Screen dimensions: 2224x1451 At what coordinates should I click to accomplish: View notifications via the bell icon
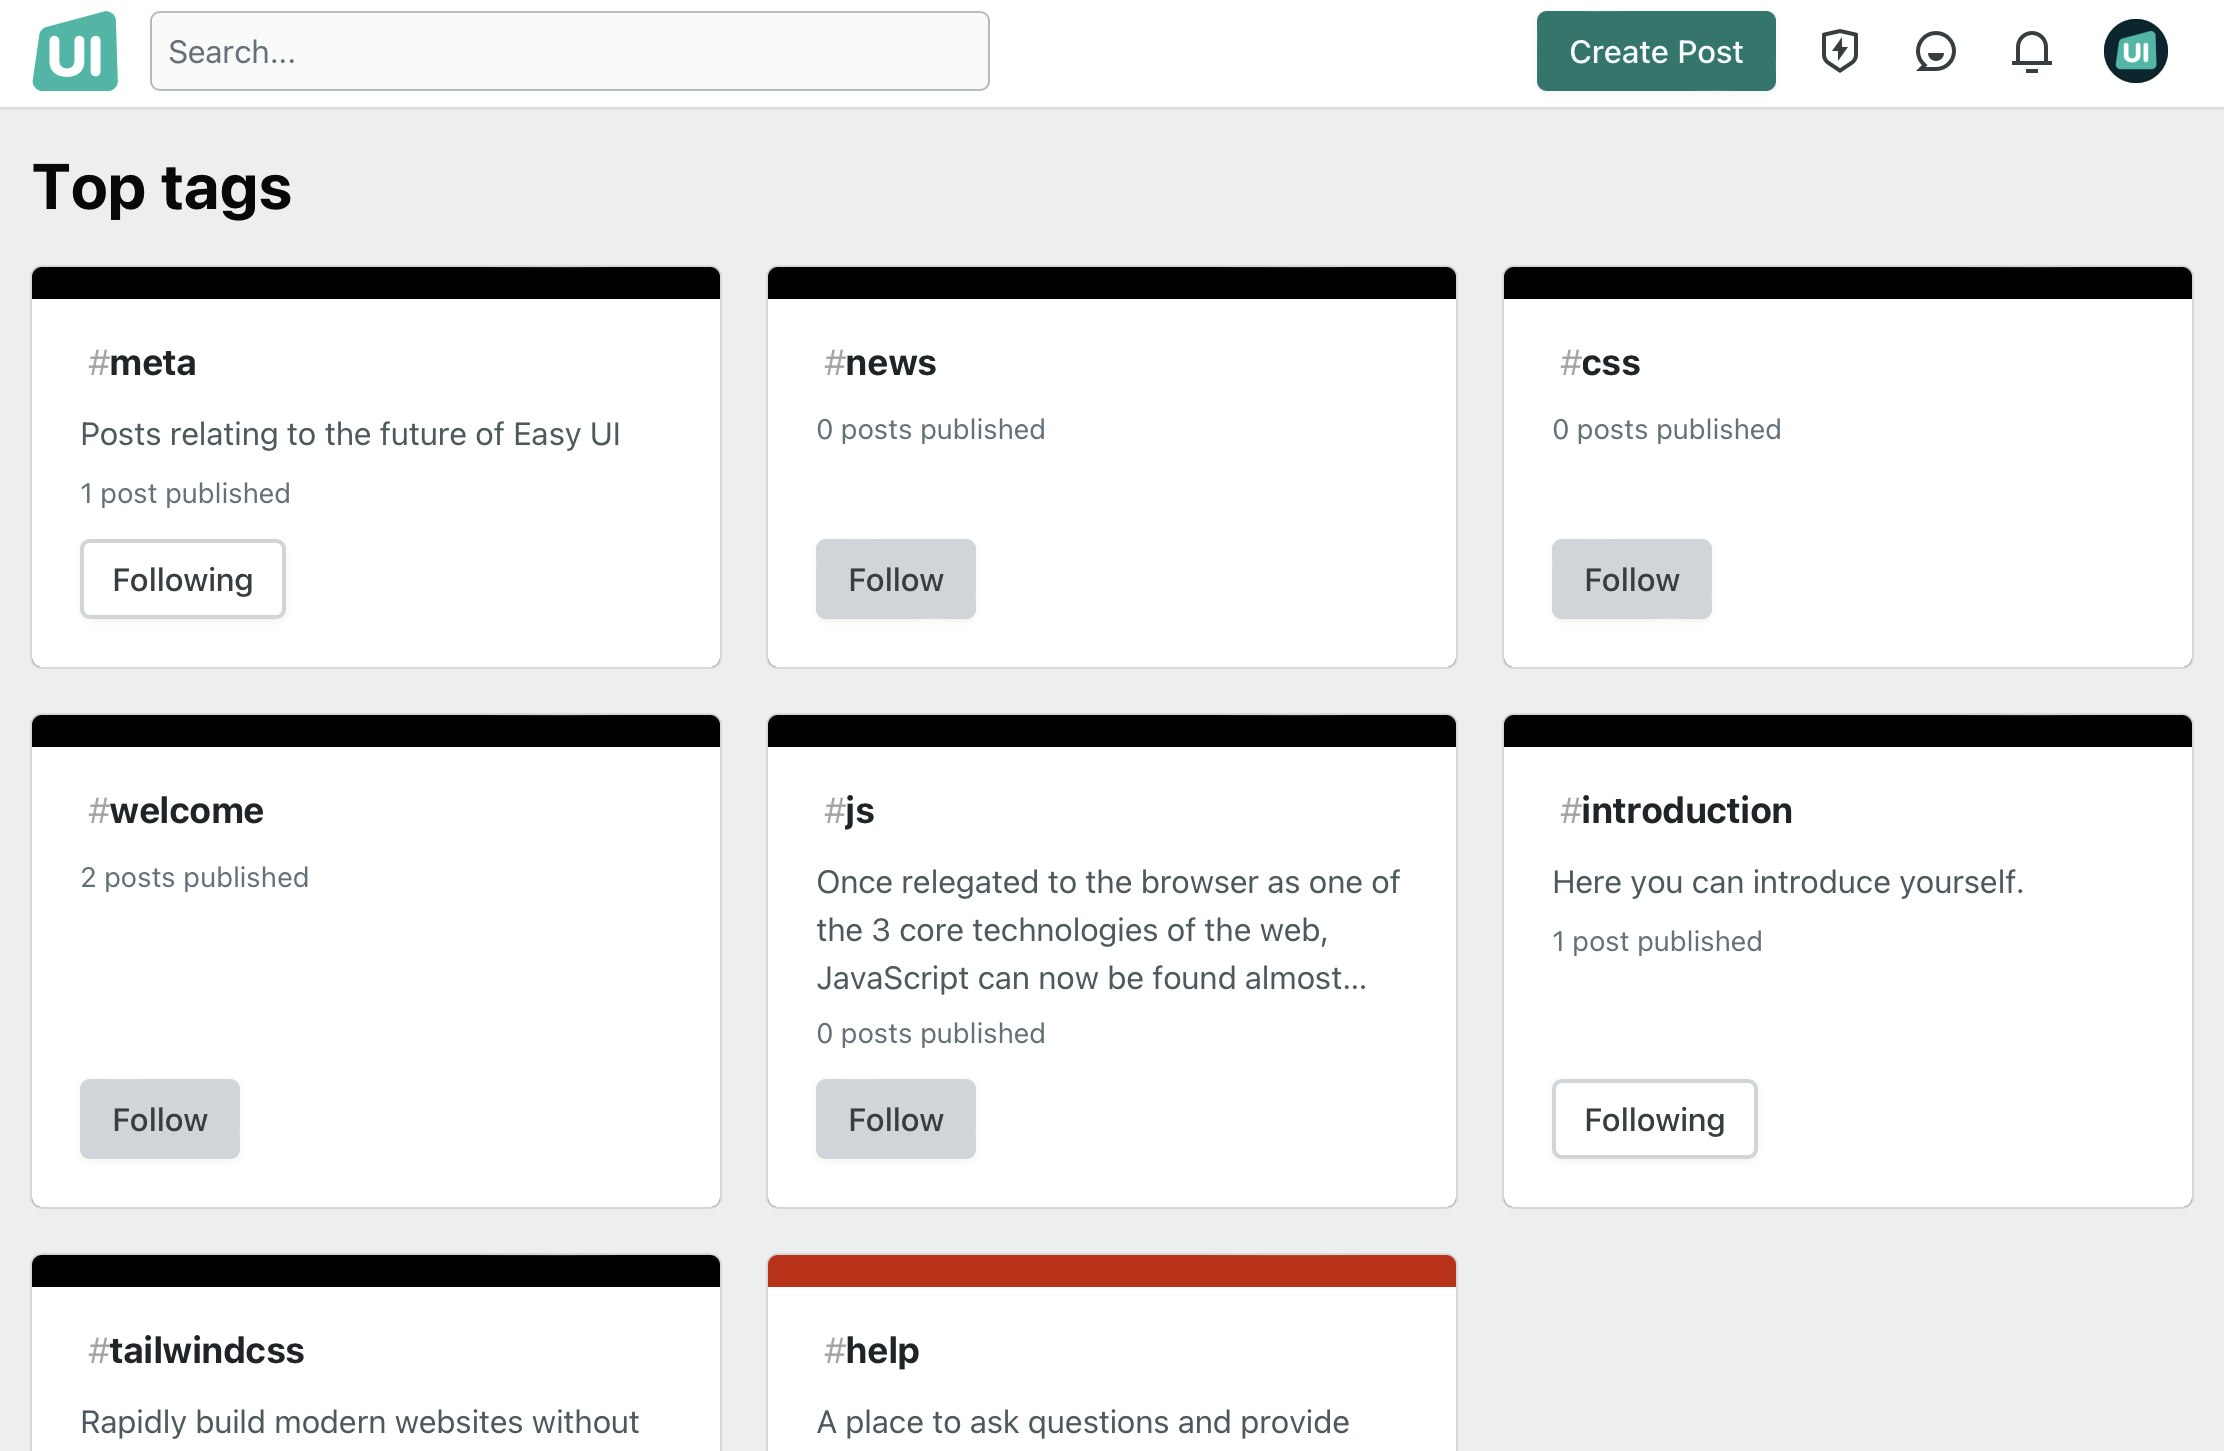tap(2032, 51)
